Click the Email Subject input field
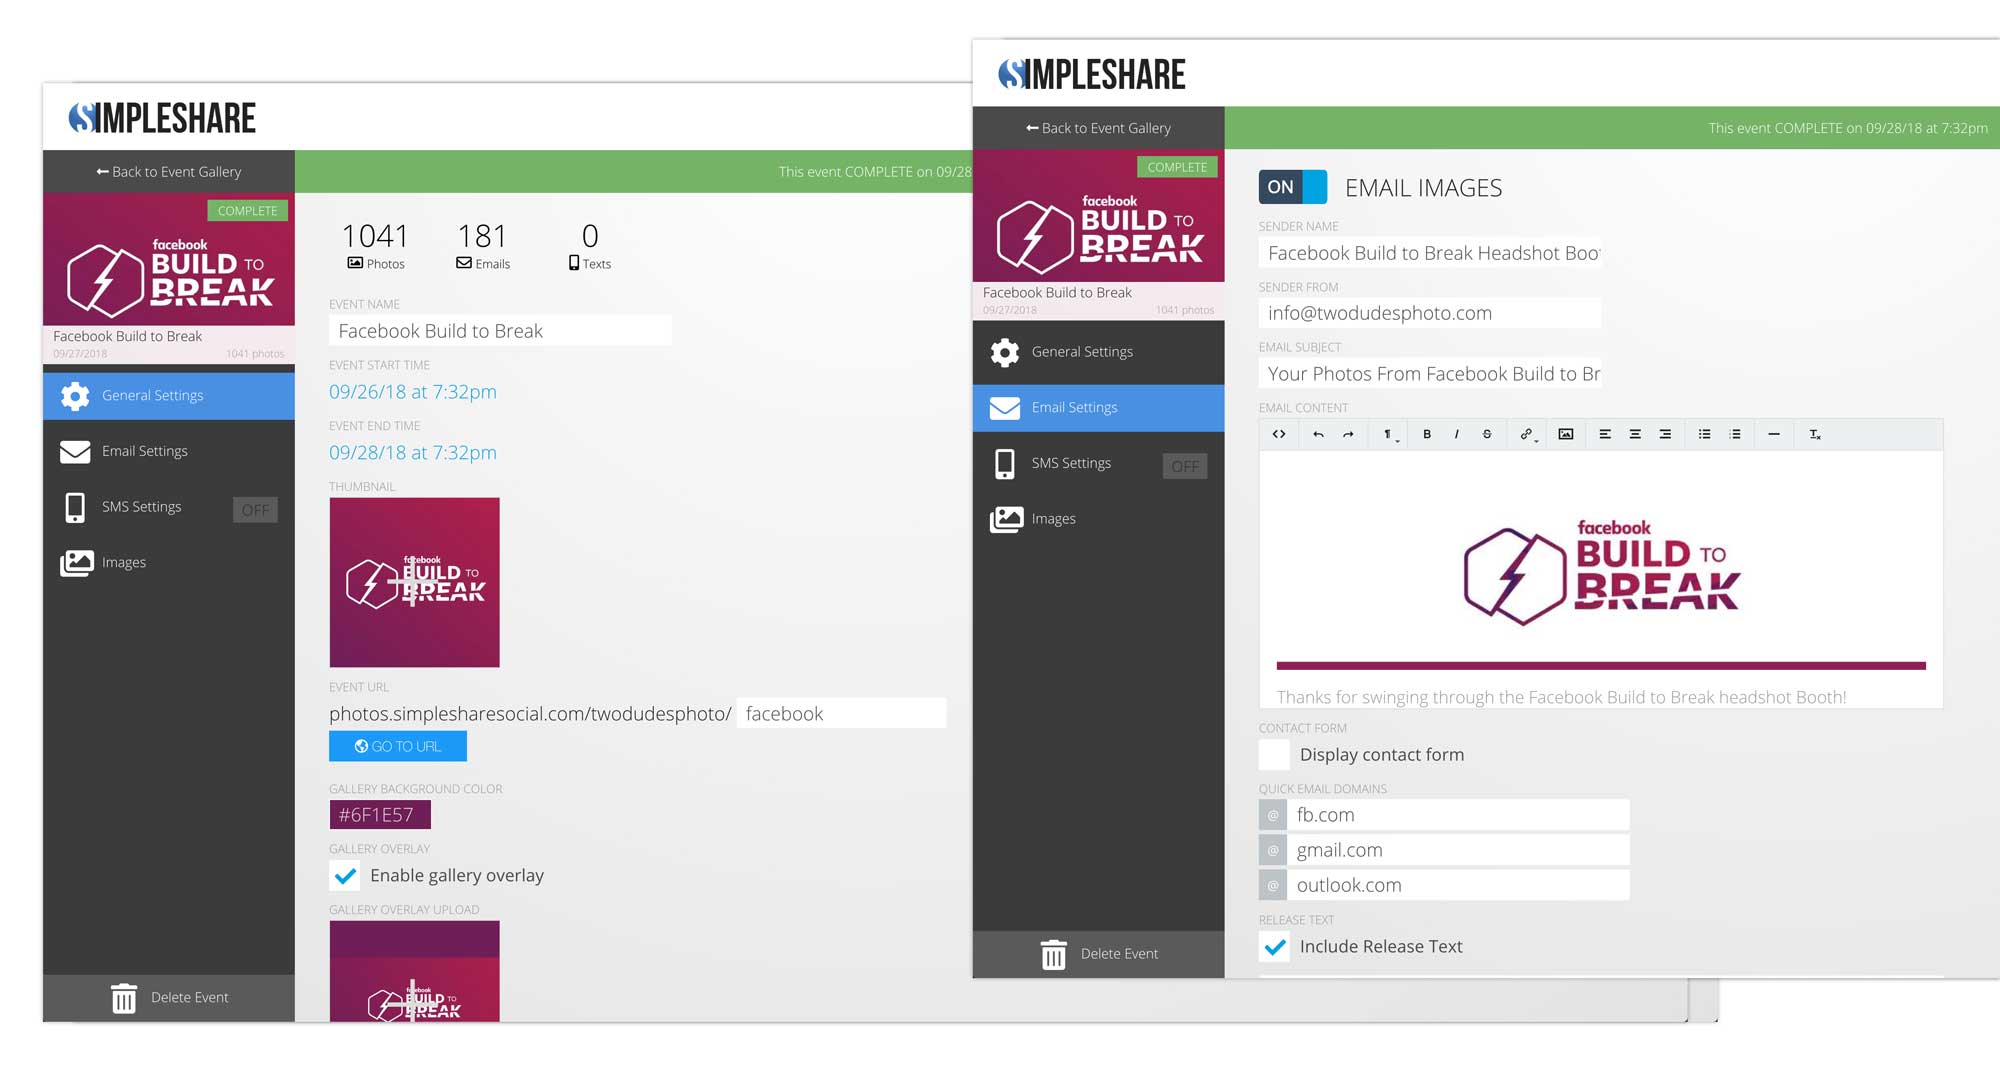The image size is (2000, 1067). 1430,373
